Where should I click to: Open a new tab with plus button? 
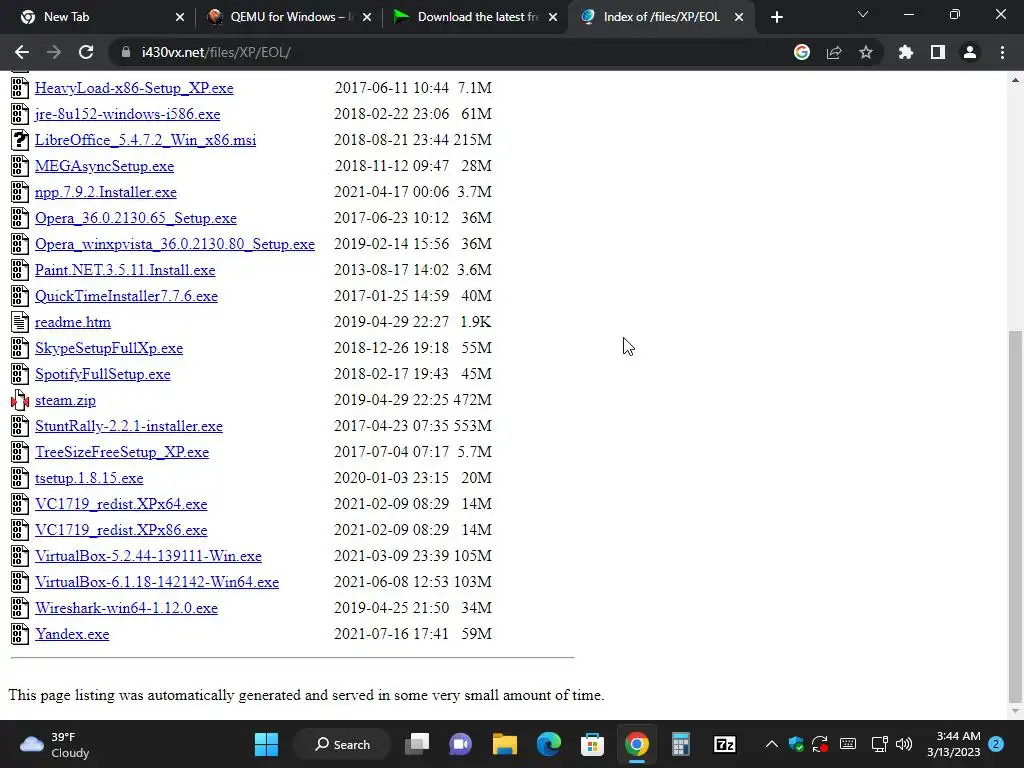pos(776,17)
